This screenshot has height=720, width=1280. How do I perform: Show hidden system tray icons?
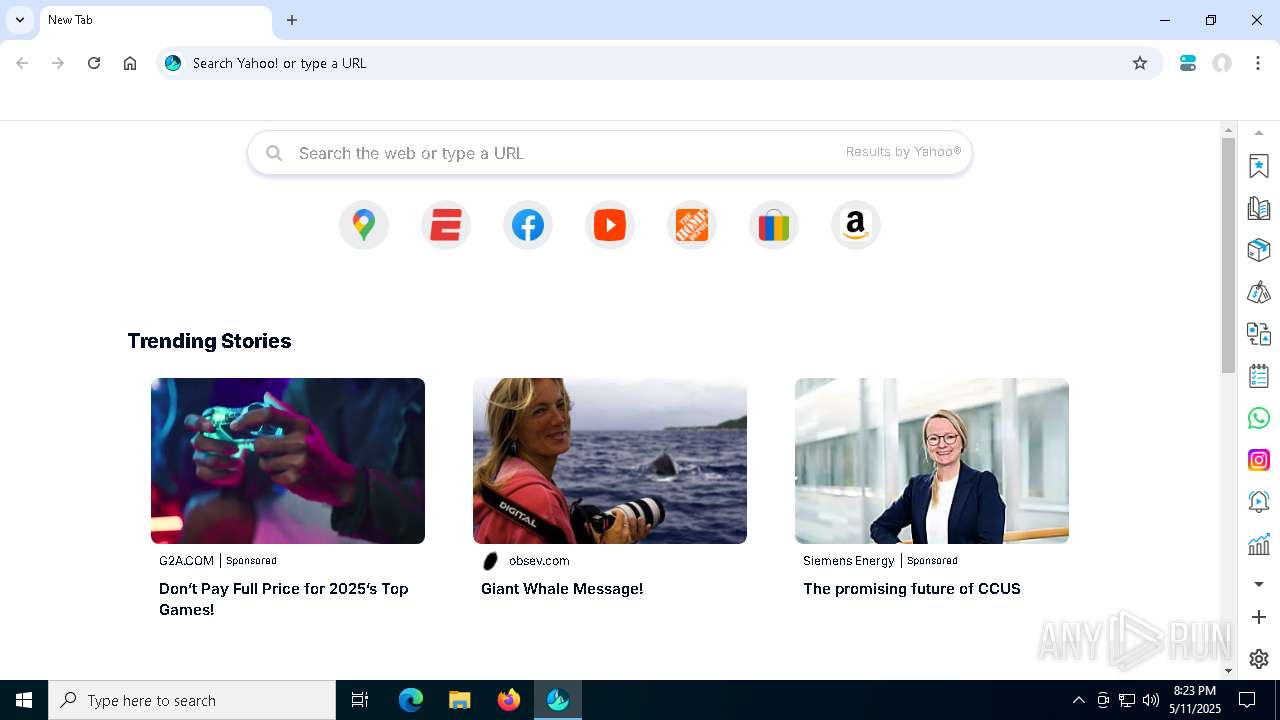coord(1078,700)
